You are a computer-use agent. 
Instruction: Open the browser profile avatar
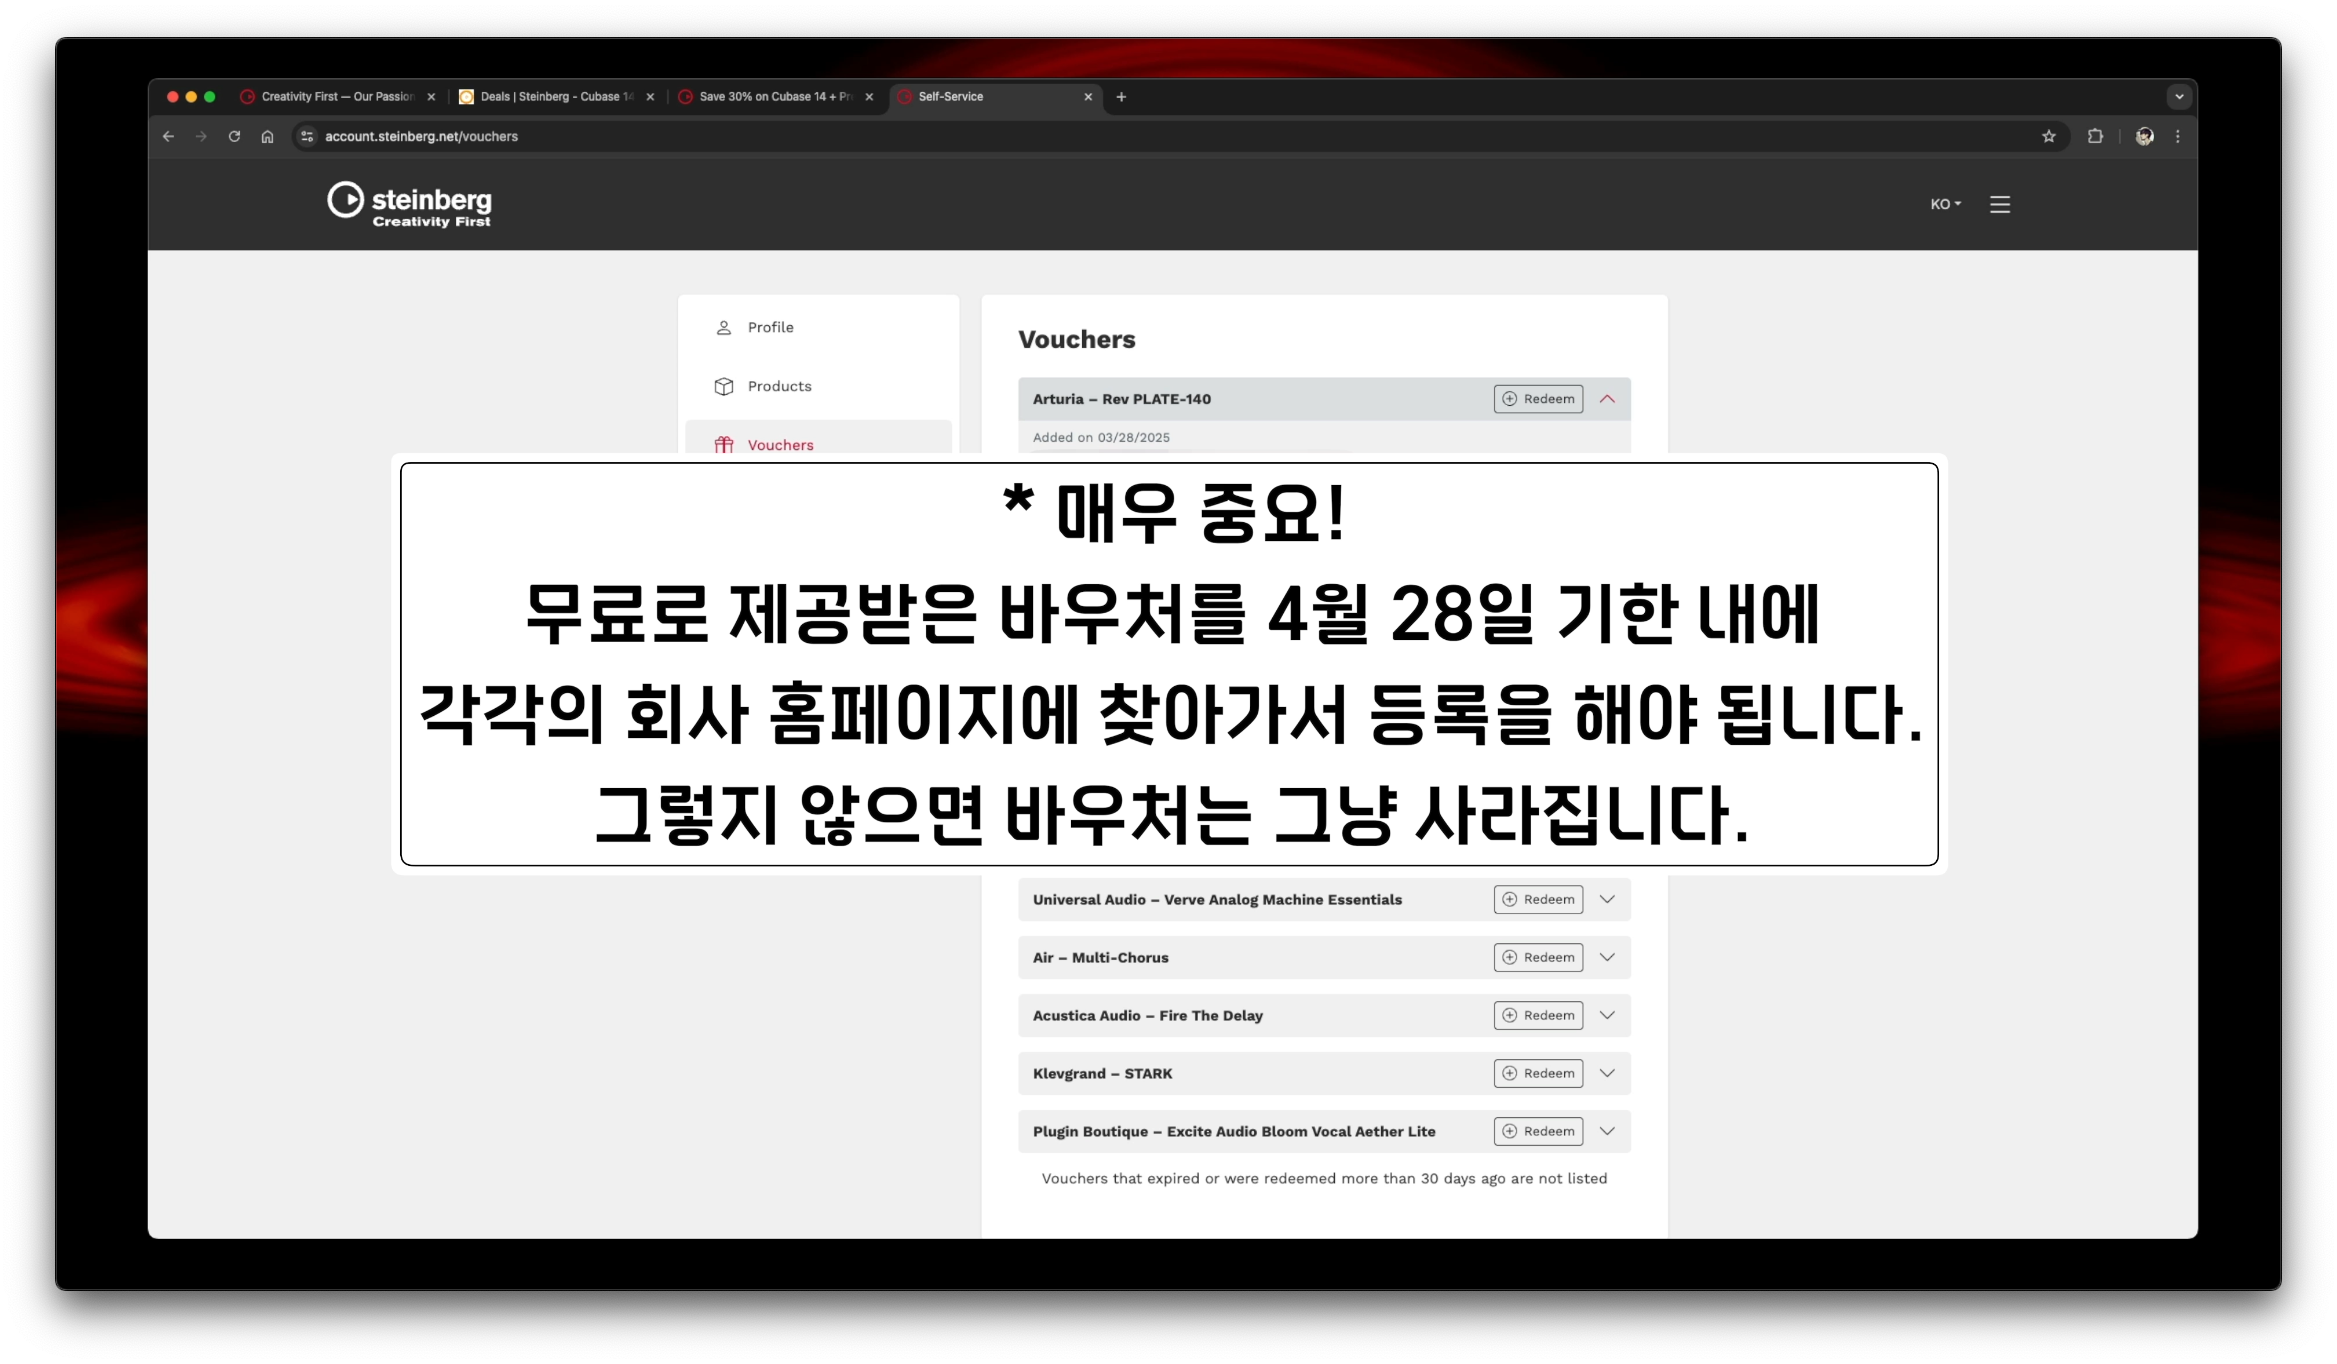2144,137
